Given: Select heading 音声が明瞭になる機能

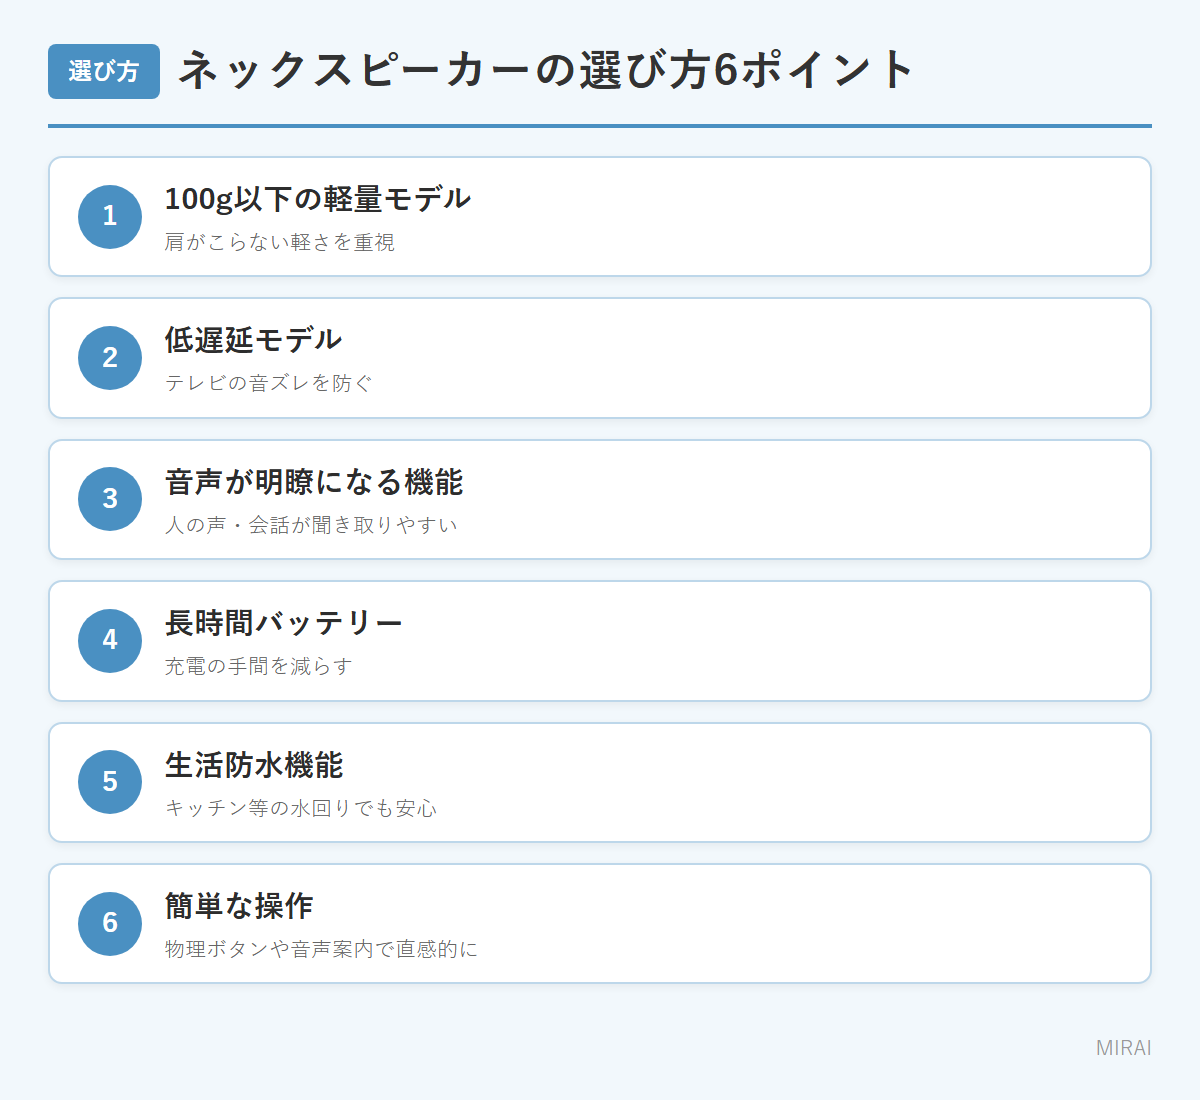Looking at the screenshot, I should 314,482.
